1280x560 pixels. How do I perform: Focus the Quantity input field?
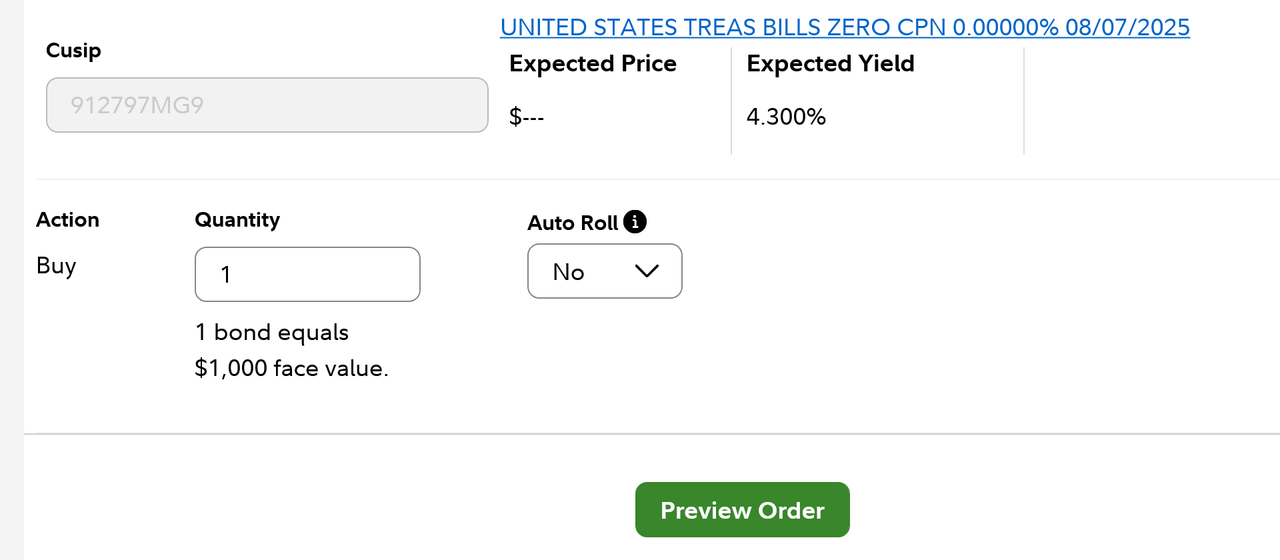click(307, 274)
